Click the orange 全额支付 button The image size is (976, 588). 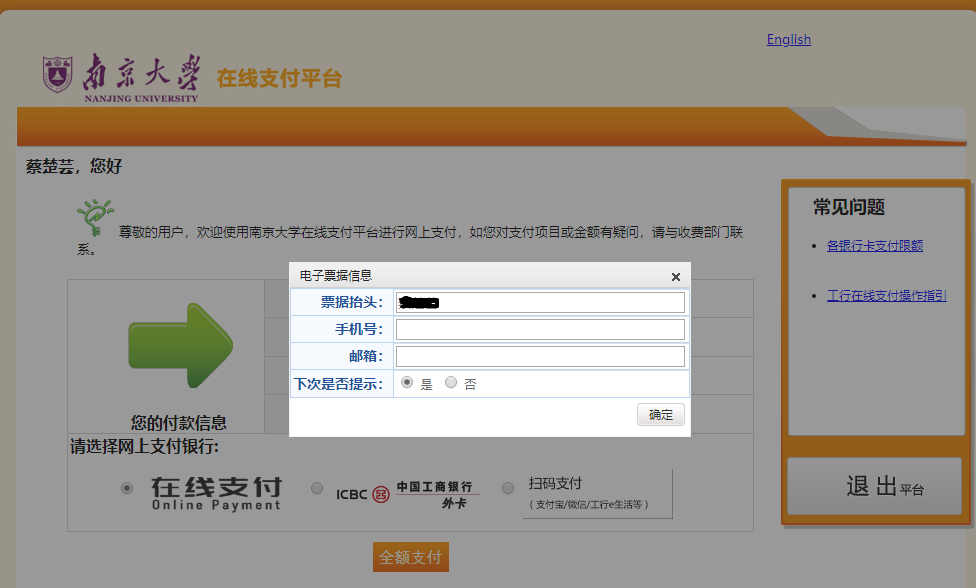[410, 557]
